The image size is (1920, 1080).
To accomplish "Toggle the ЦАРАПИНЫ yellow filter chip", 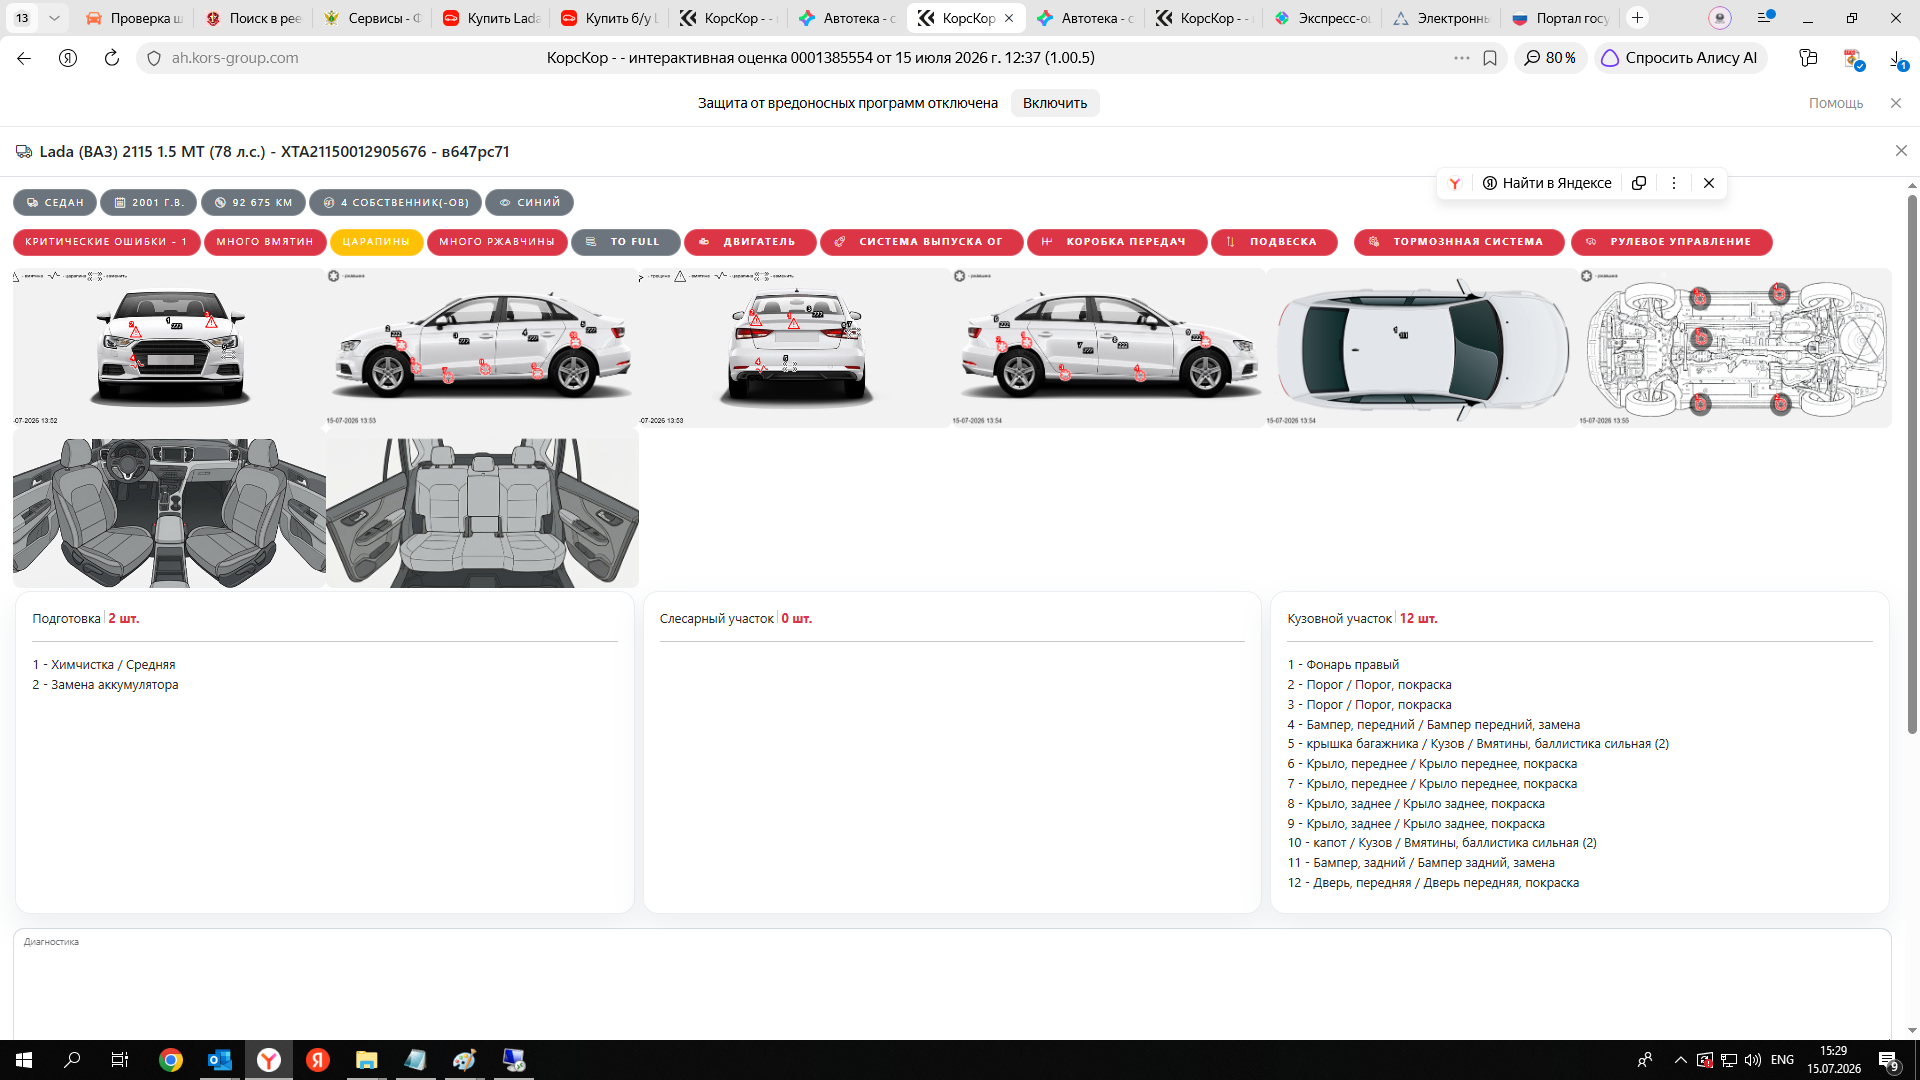I will point(376,242).
